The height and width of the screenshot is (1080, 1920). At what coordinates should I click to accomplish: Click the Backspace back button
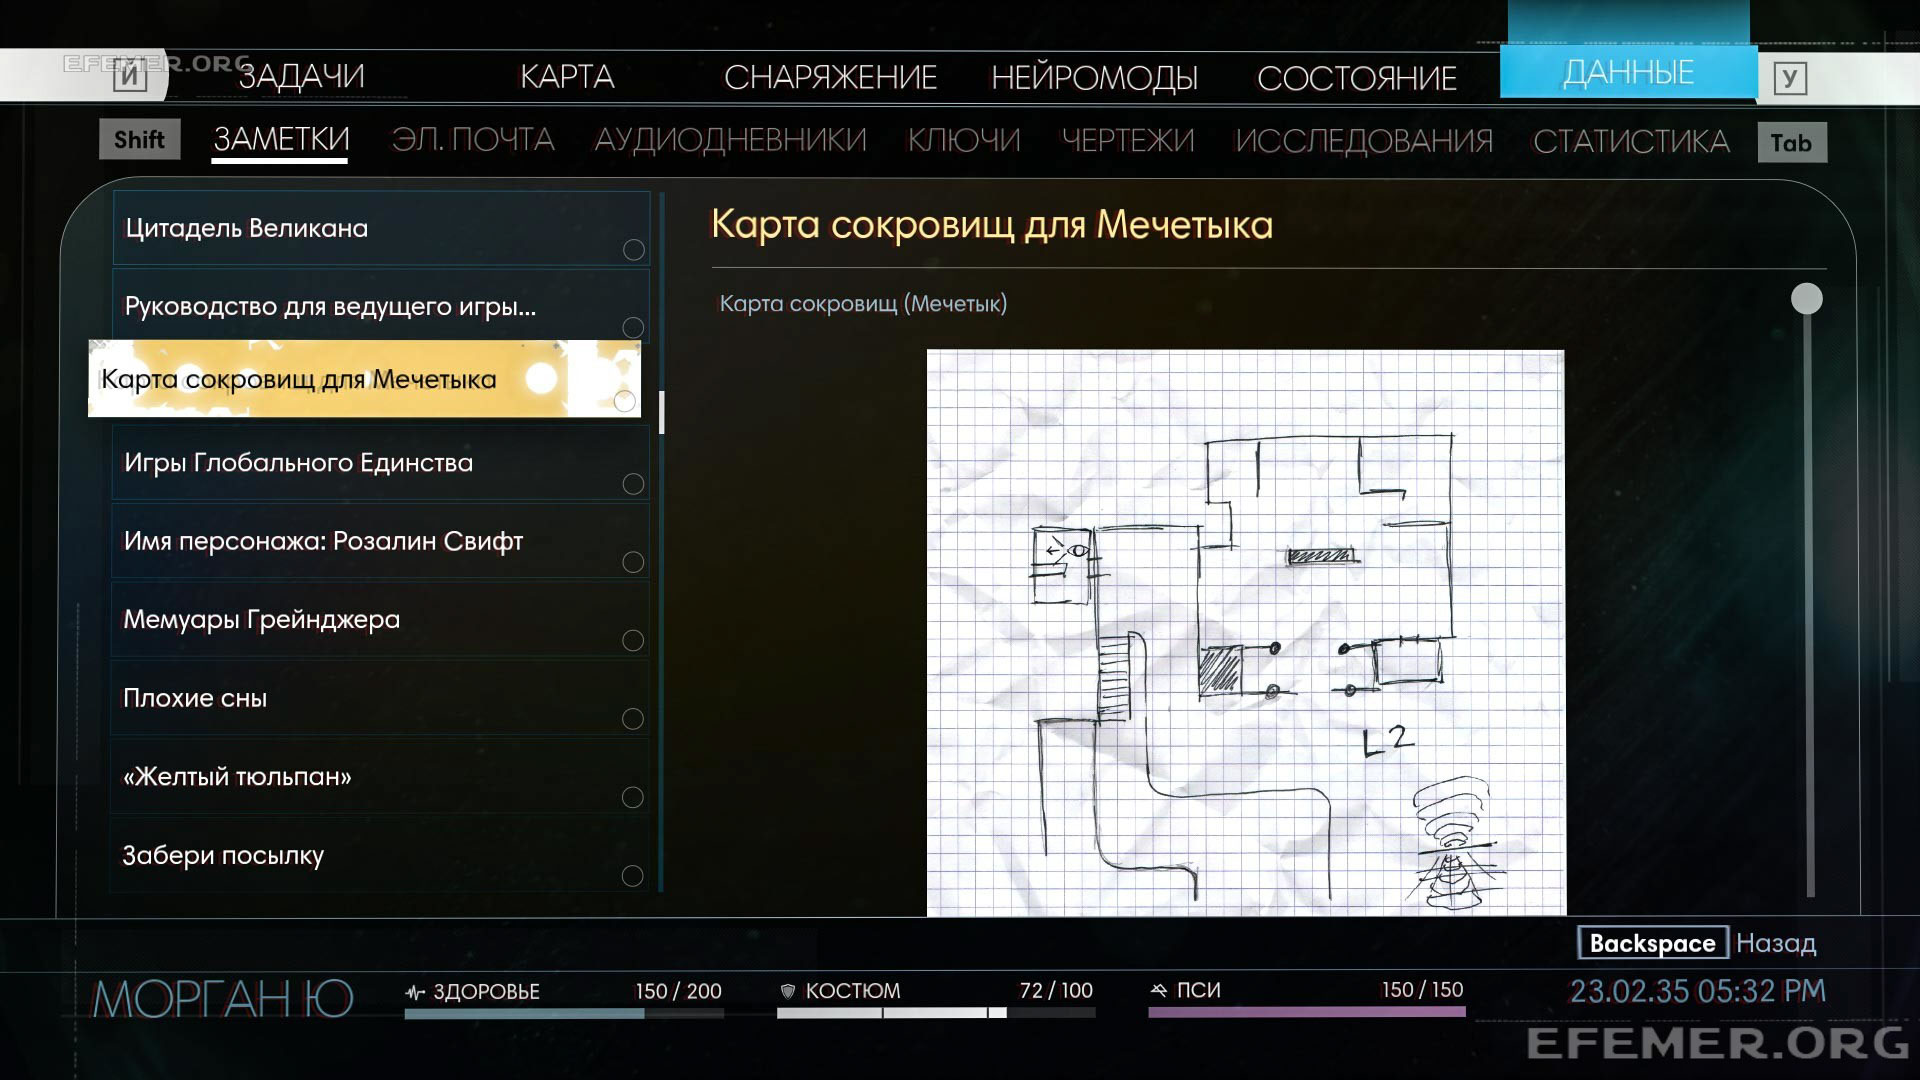(x=1652, y=943)
